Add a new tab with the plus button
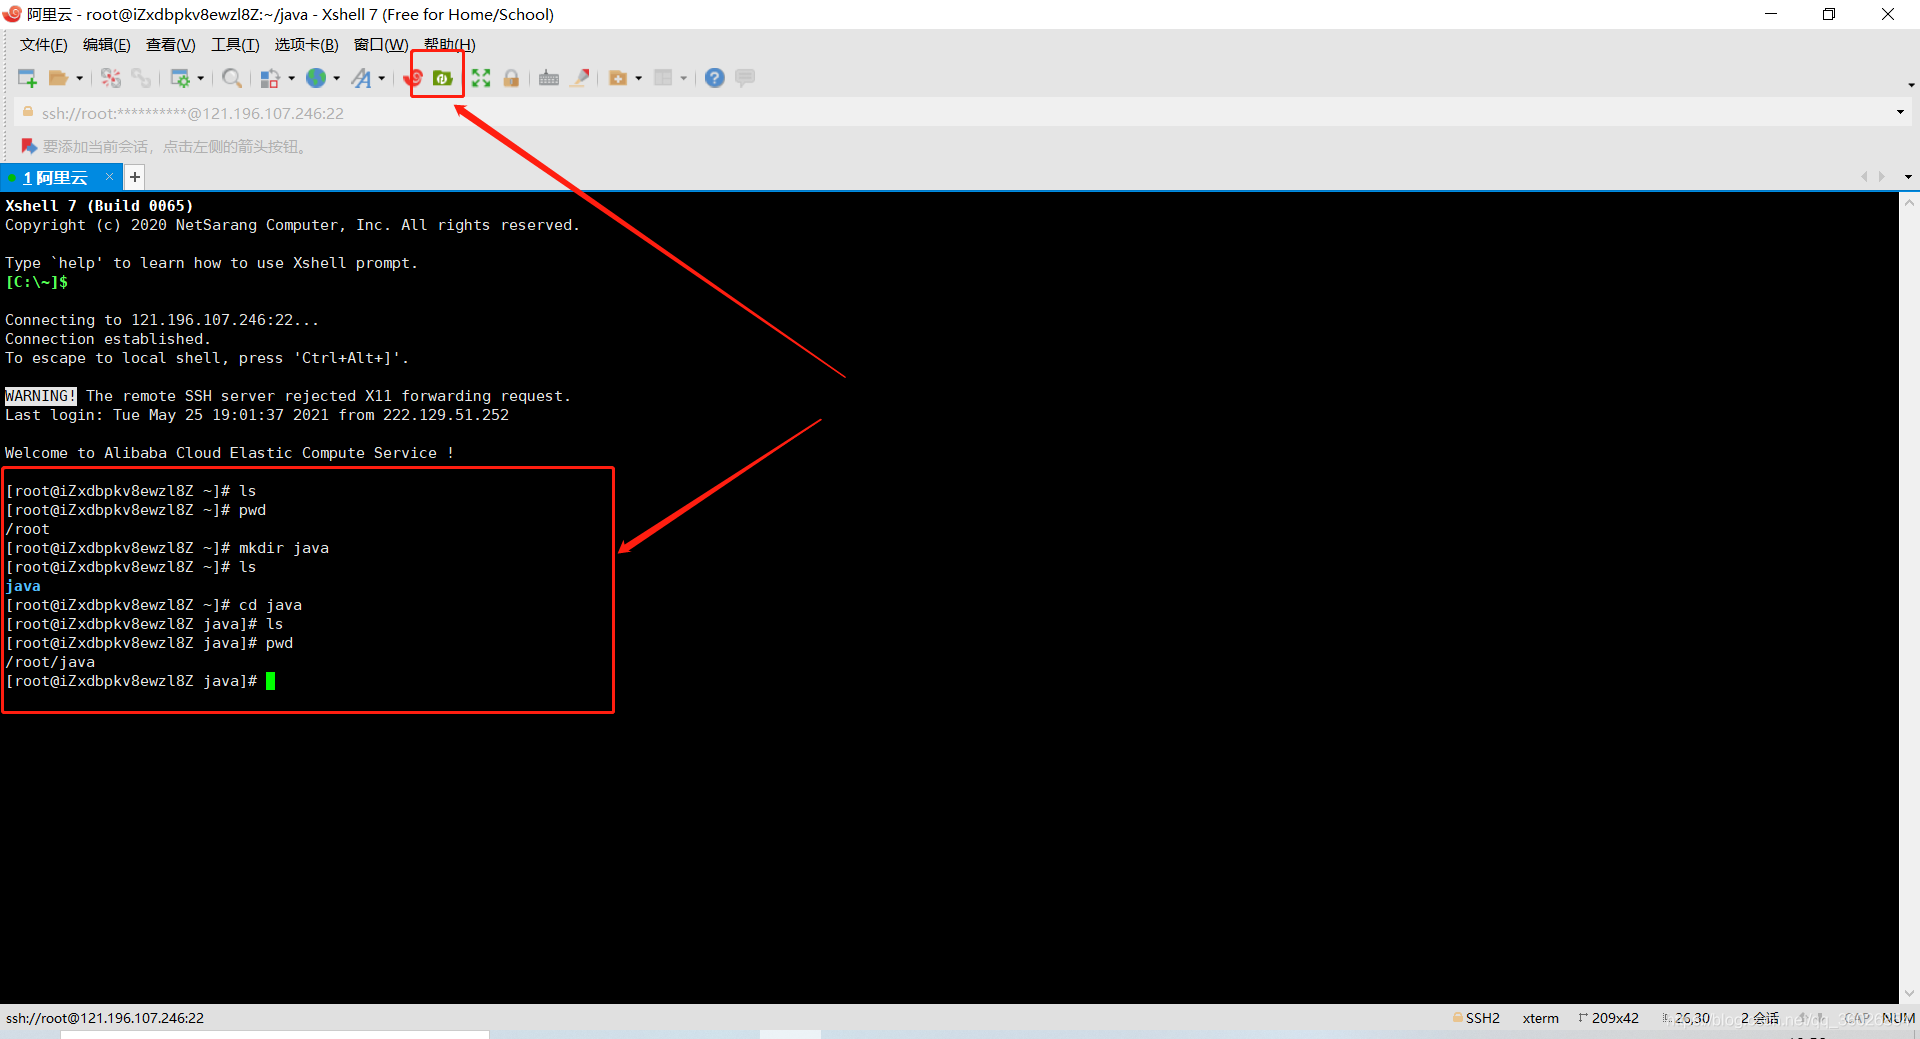This screenshot has width=1920, height=1039. (x=134, y=177)
